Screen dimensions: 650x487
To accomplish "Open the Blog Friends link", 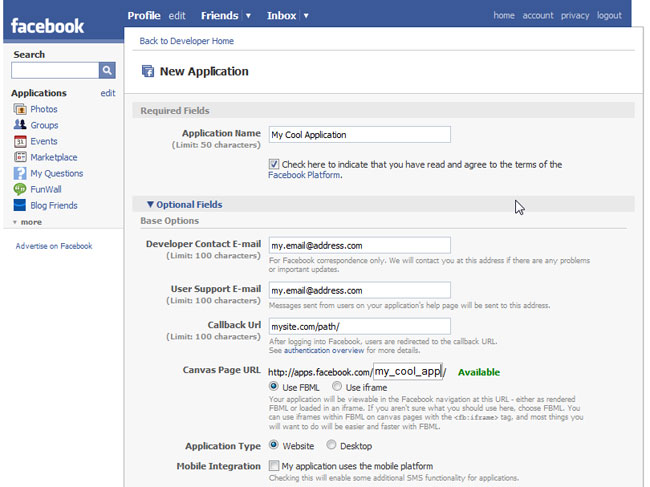I will pos(54,206).
